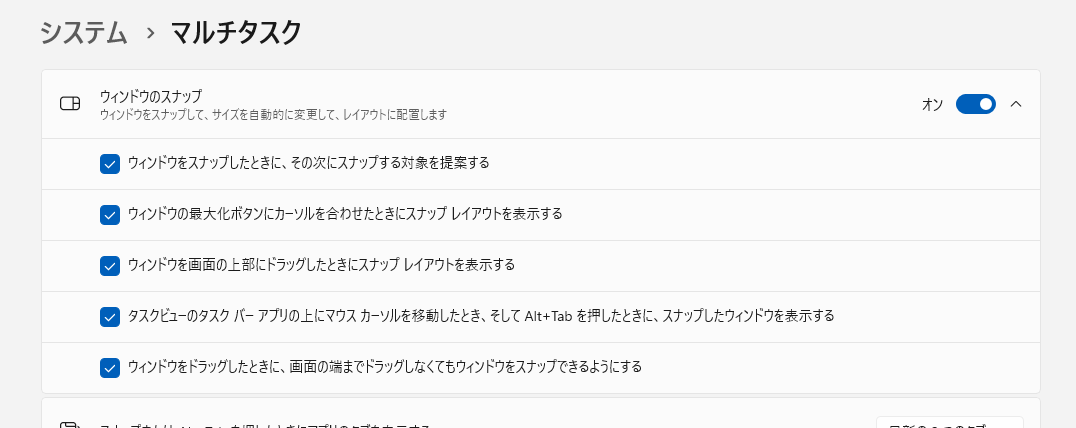Image resolution: width=1076 pixels, height=428 pixels.
Task: Click the breadcrumb chevron separator after システム
Action: pos(151,33)
